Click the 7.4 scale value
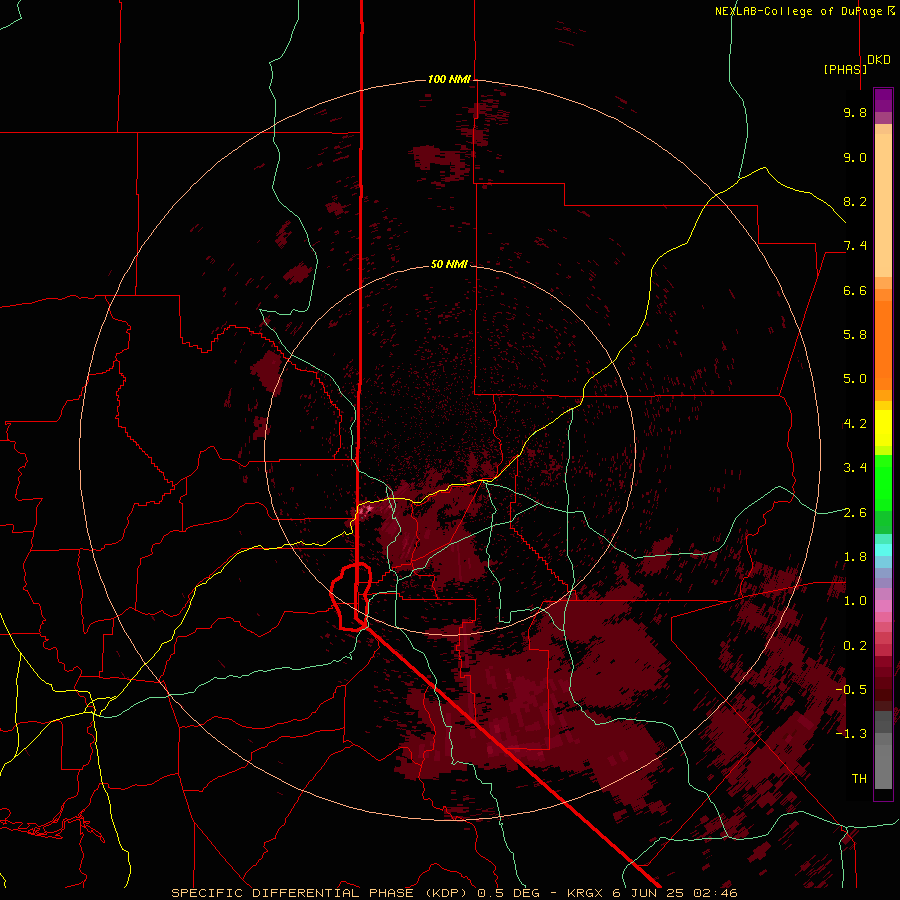This screenshot has height=900, width=900. [x=855, y=246]
